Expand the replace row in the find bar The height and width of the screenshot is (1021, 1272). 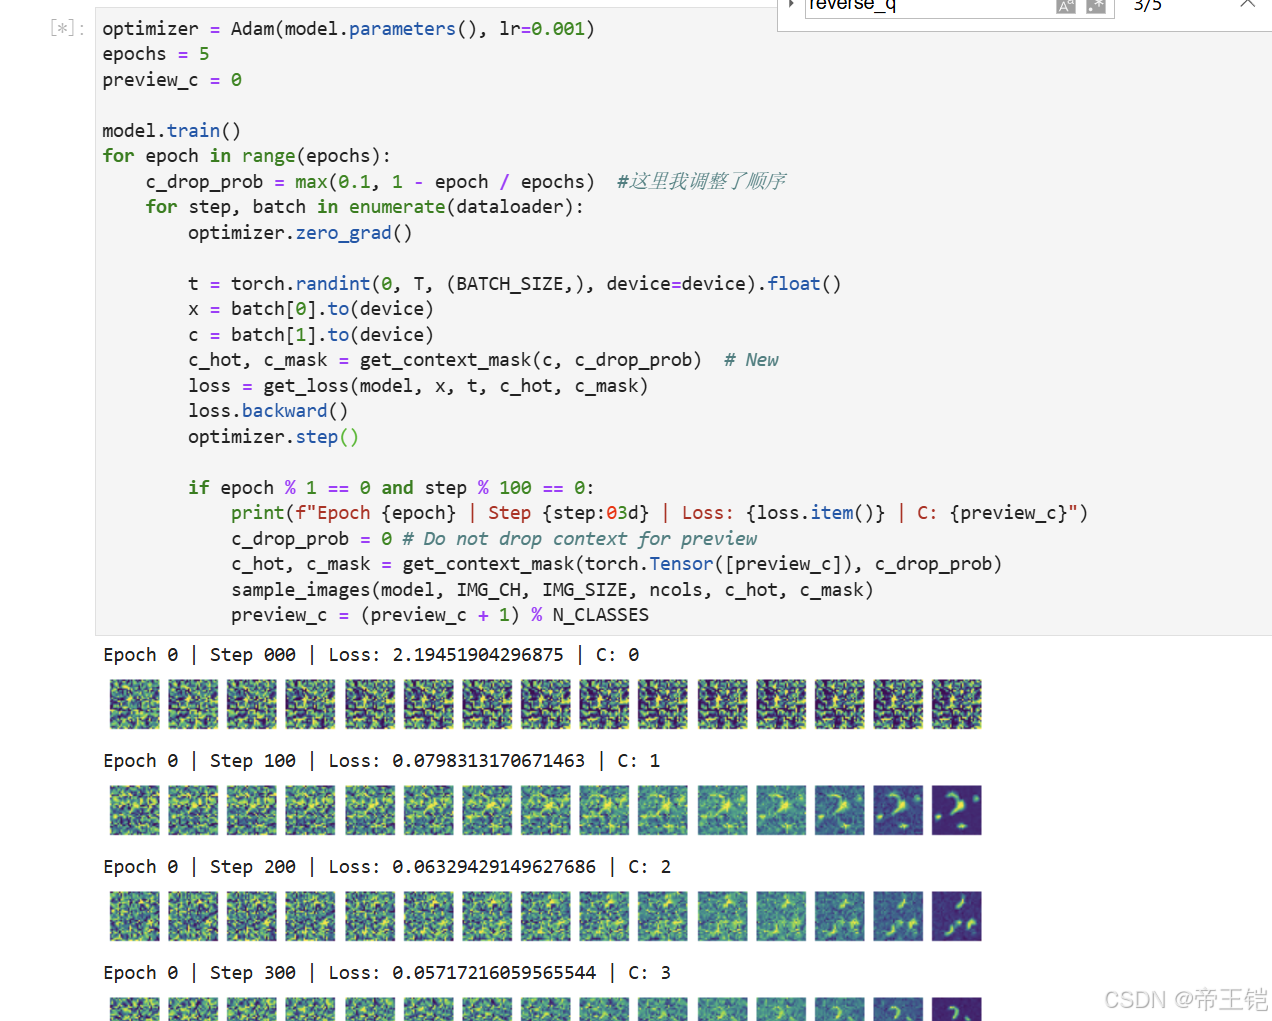pos(791,5)
